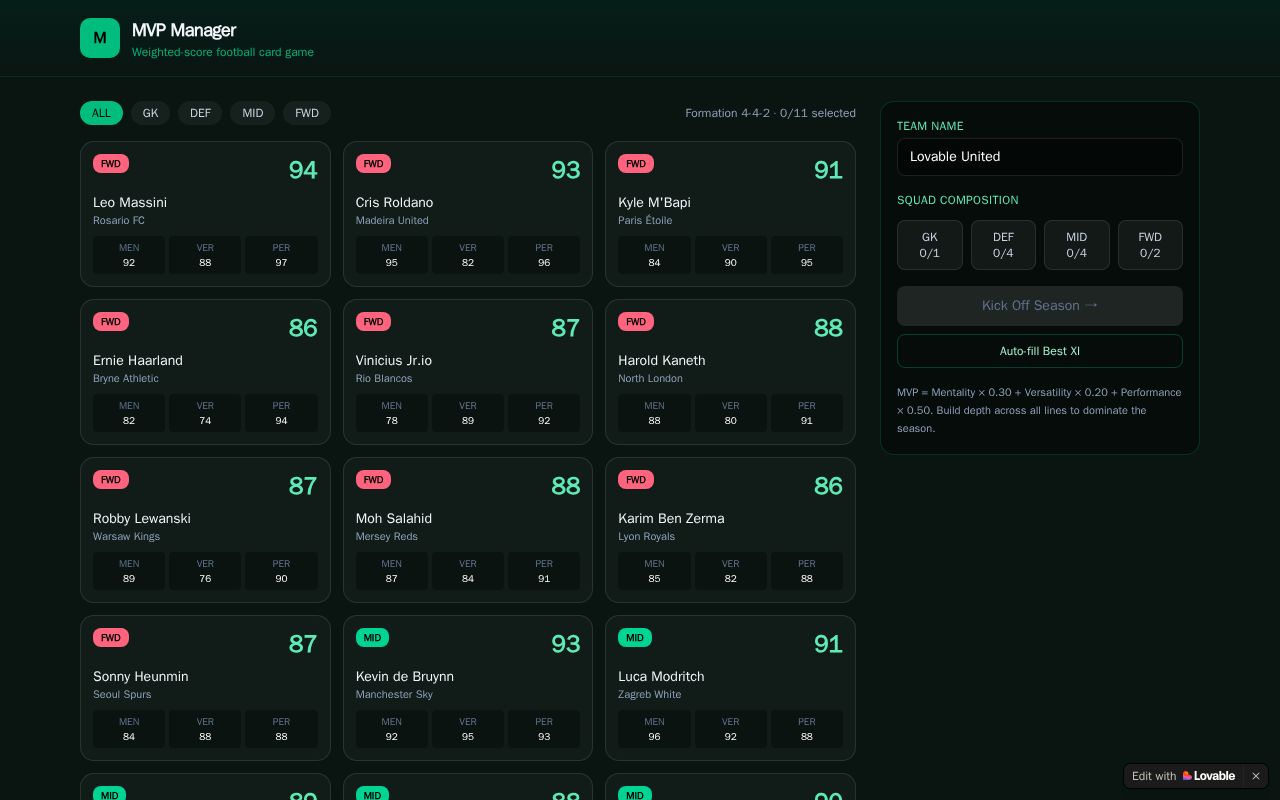
Task: Pick the Ernie Haarland card
Action: pyautogui.click(x=205, y=372)
